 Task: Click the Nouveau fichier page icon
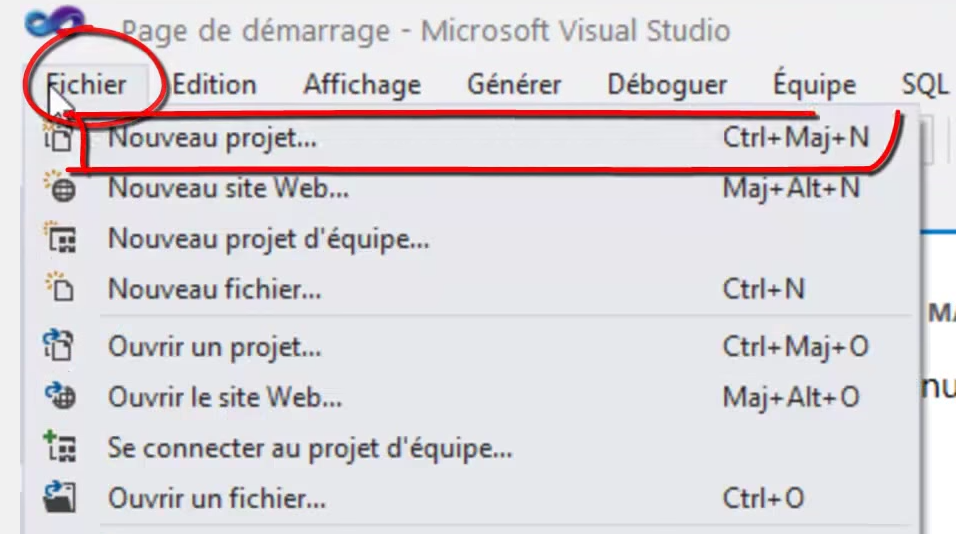60,287
